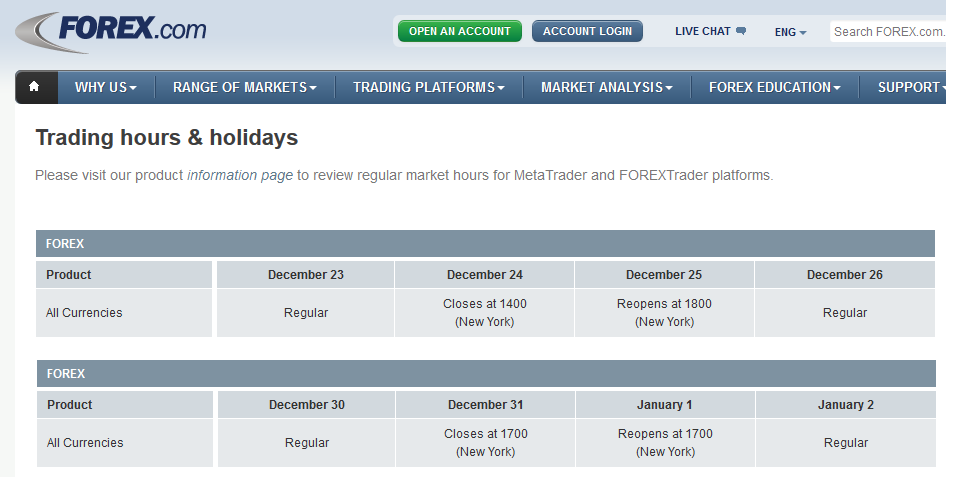Click the FOREX.com logo
Viewport: 964px width, 477px height.
pyautogui.click(x=112, y=31)
